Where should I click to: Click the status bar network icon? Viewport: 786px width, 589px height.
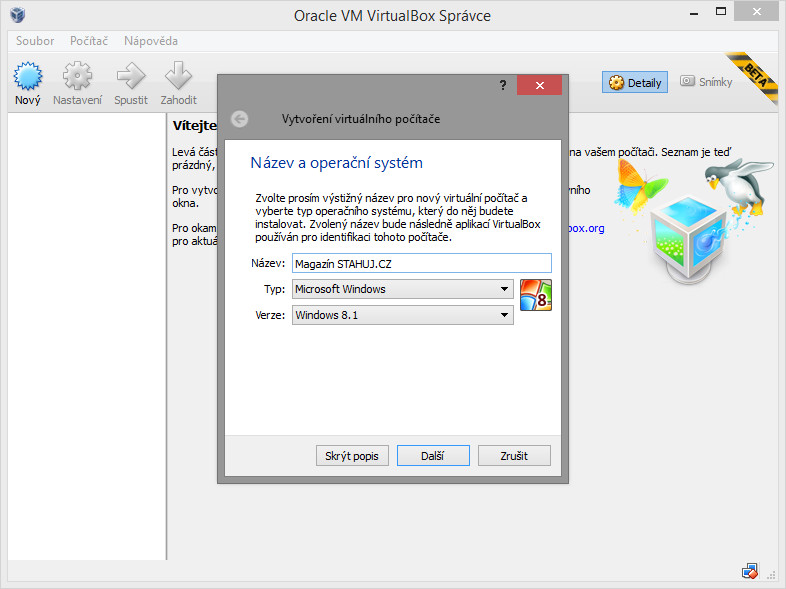750,571
